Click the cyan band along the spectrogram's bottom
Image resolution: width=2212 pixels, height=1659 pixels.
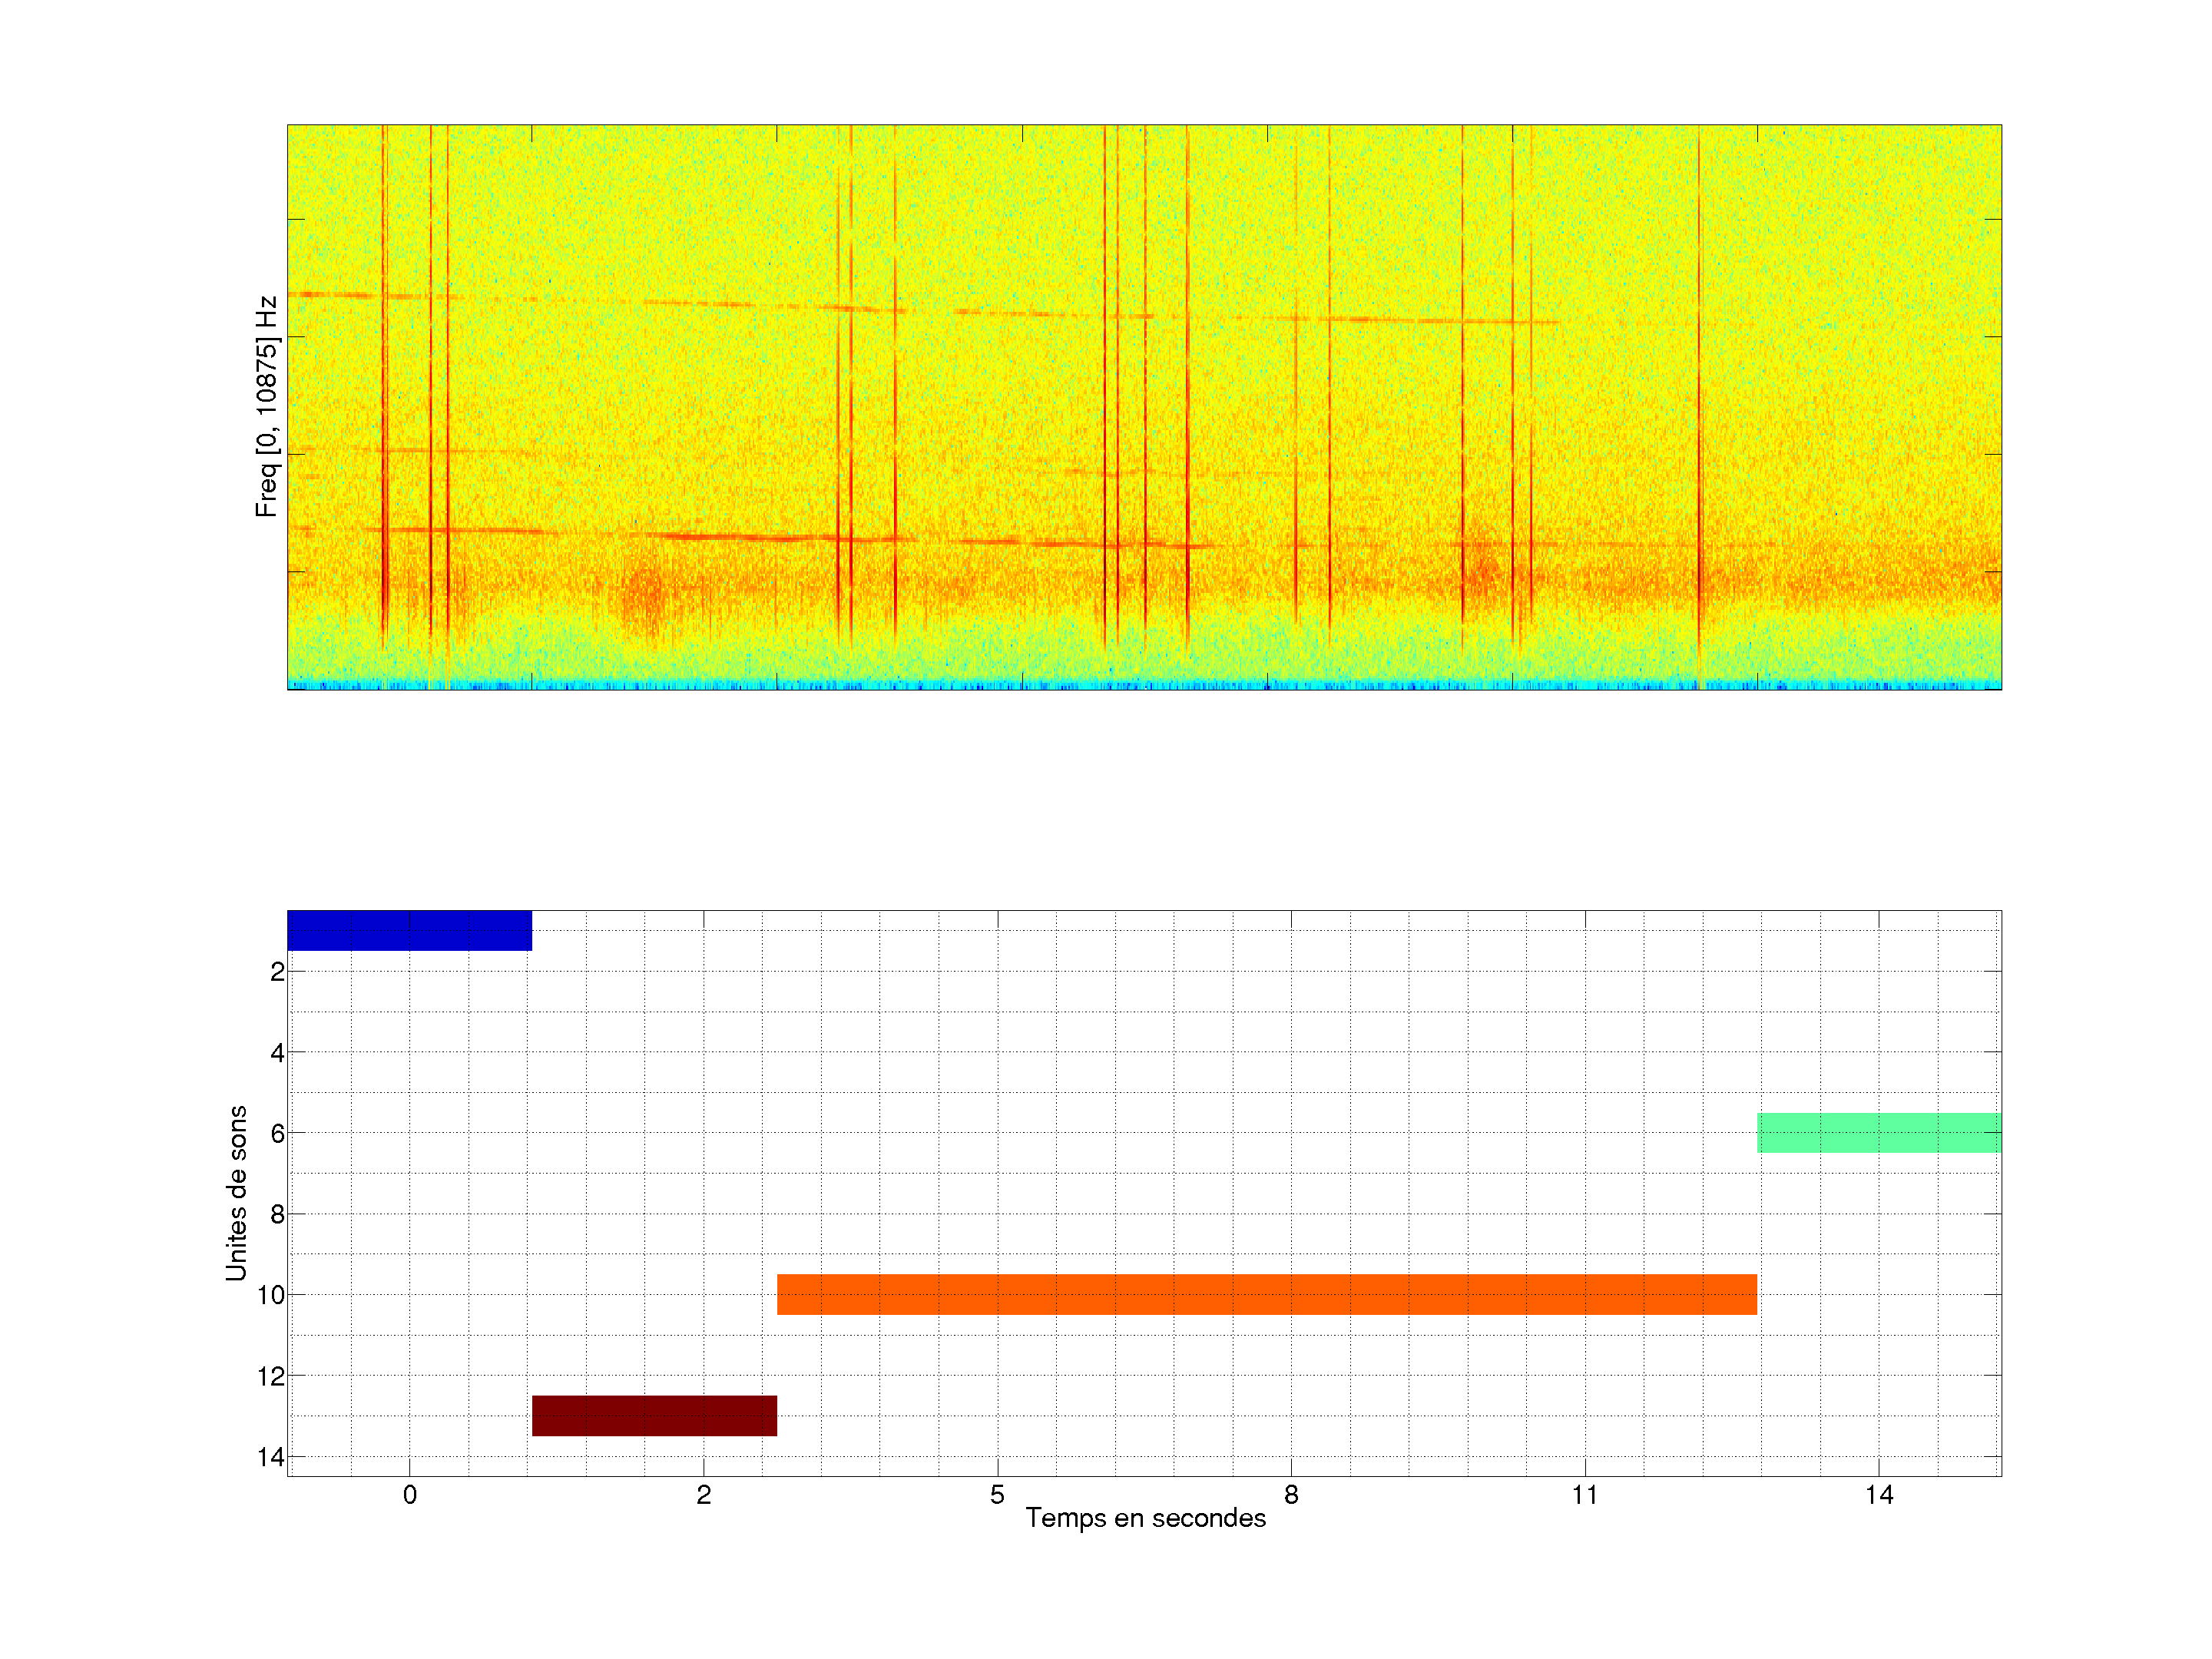coord(1144,685)
